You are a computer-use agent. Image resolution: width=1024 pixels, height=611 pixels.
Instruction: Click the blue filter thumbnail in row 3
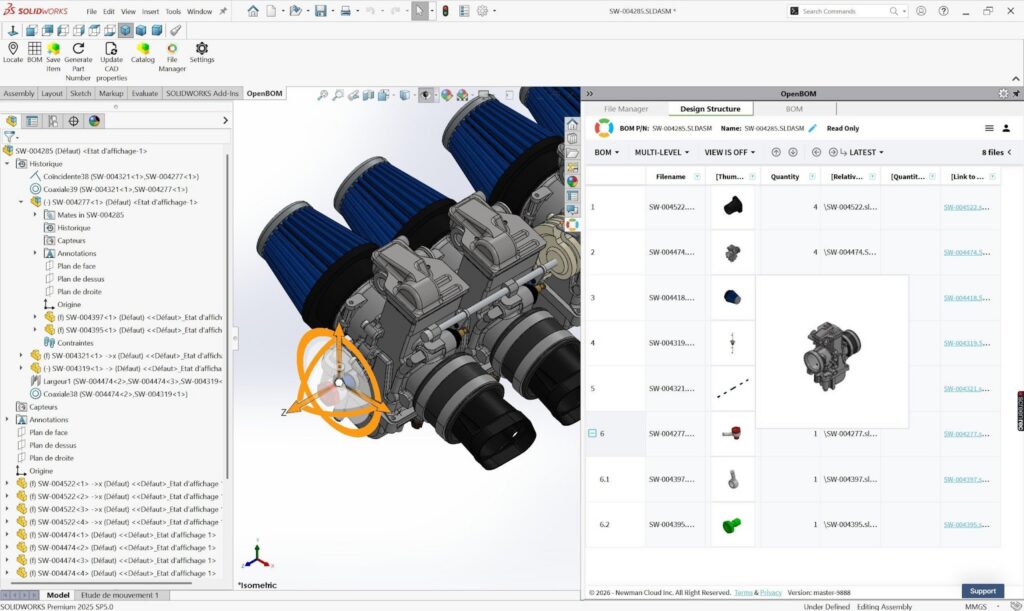click(732, 298)
